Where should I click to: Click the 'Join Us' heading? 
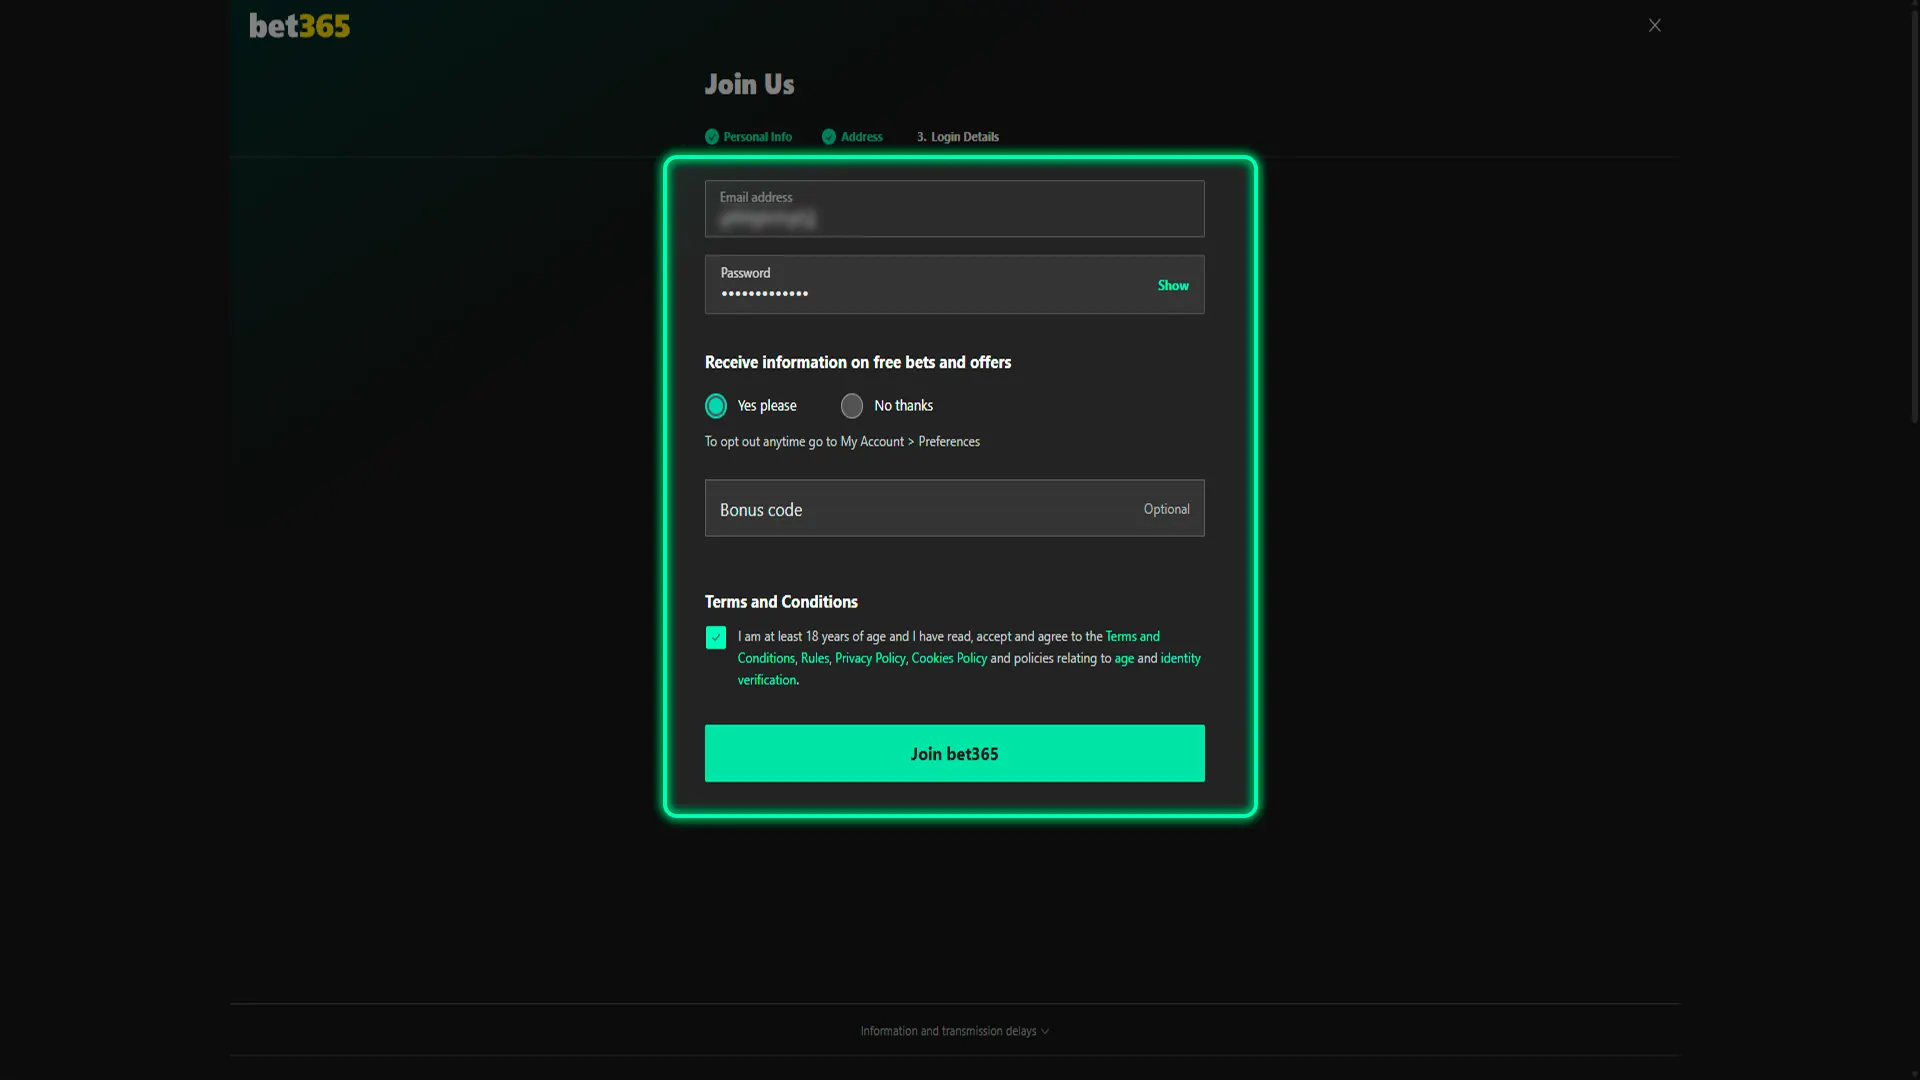point(749,84)
